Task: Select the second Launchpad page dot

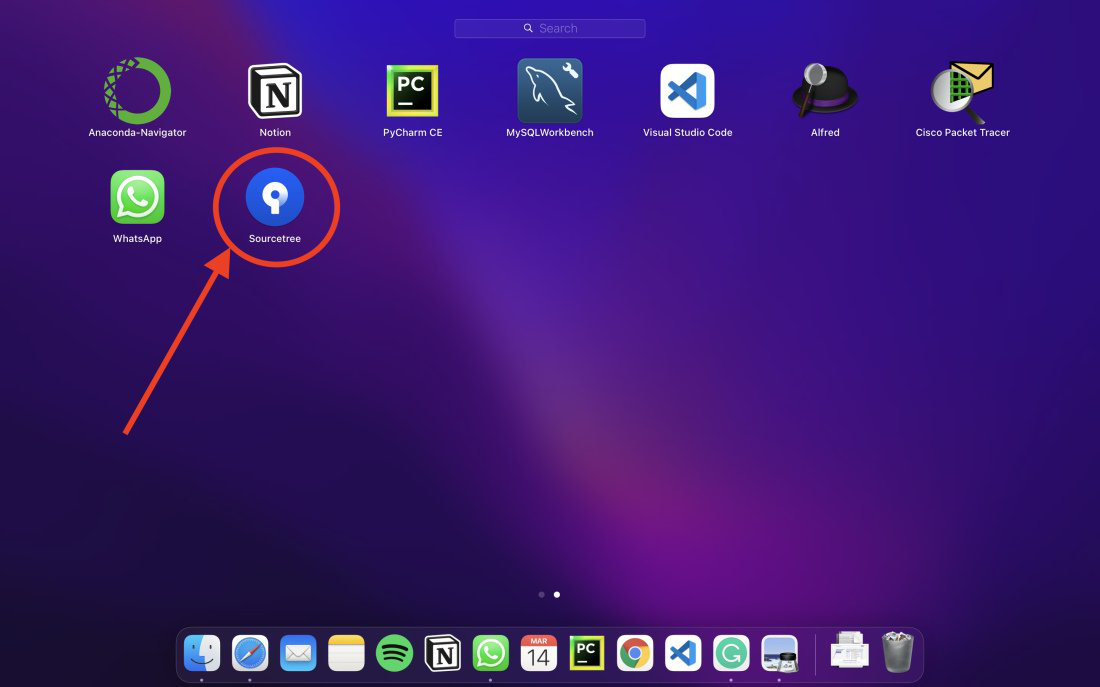Action: (x=557, y=594)
